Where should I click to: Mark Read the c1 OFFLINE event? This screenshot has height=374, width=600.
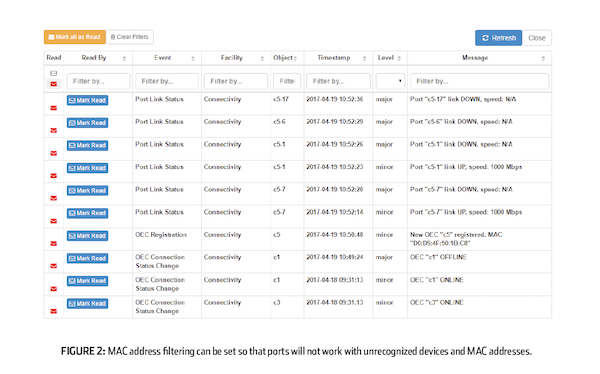(87, 258)
